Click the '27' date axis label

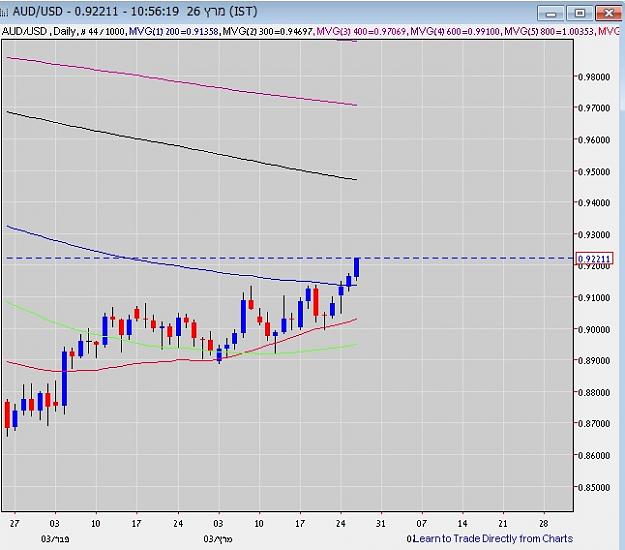[x=14, y=523]
